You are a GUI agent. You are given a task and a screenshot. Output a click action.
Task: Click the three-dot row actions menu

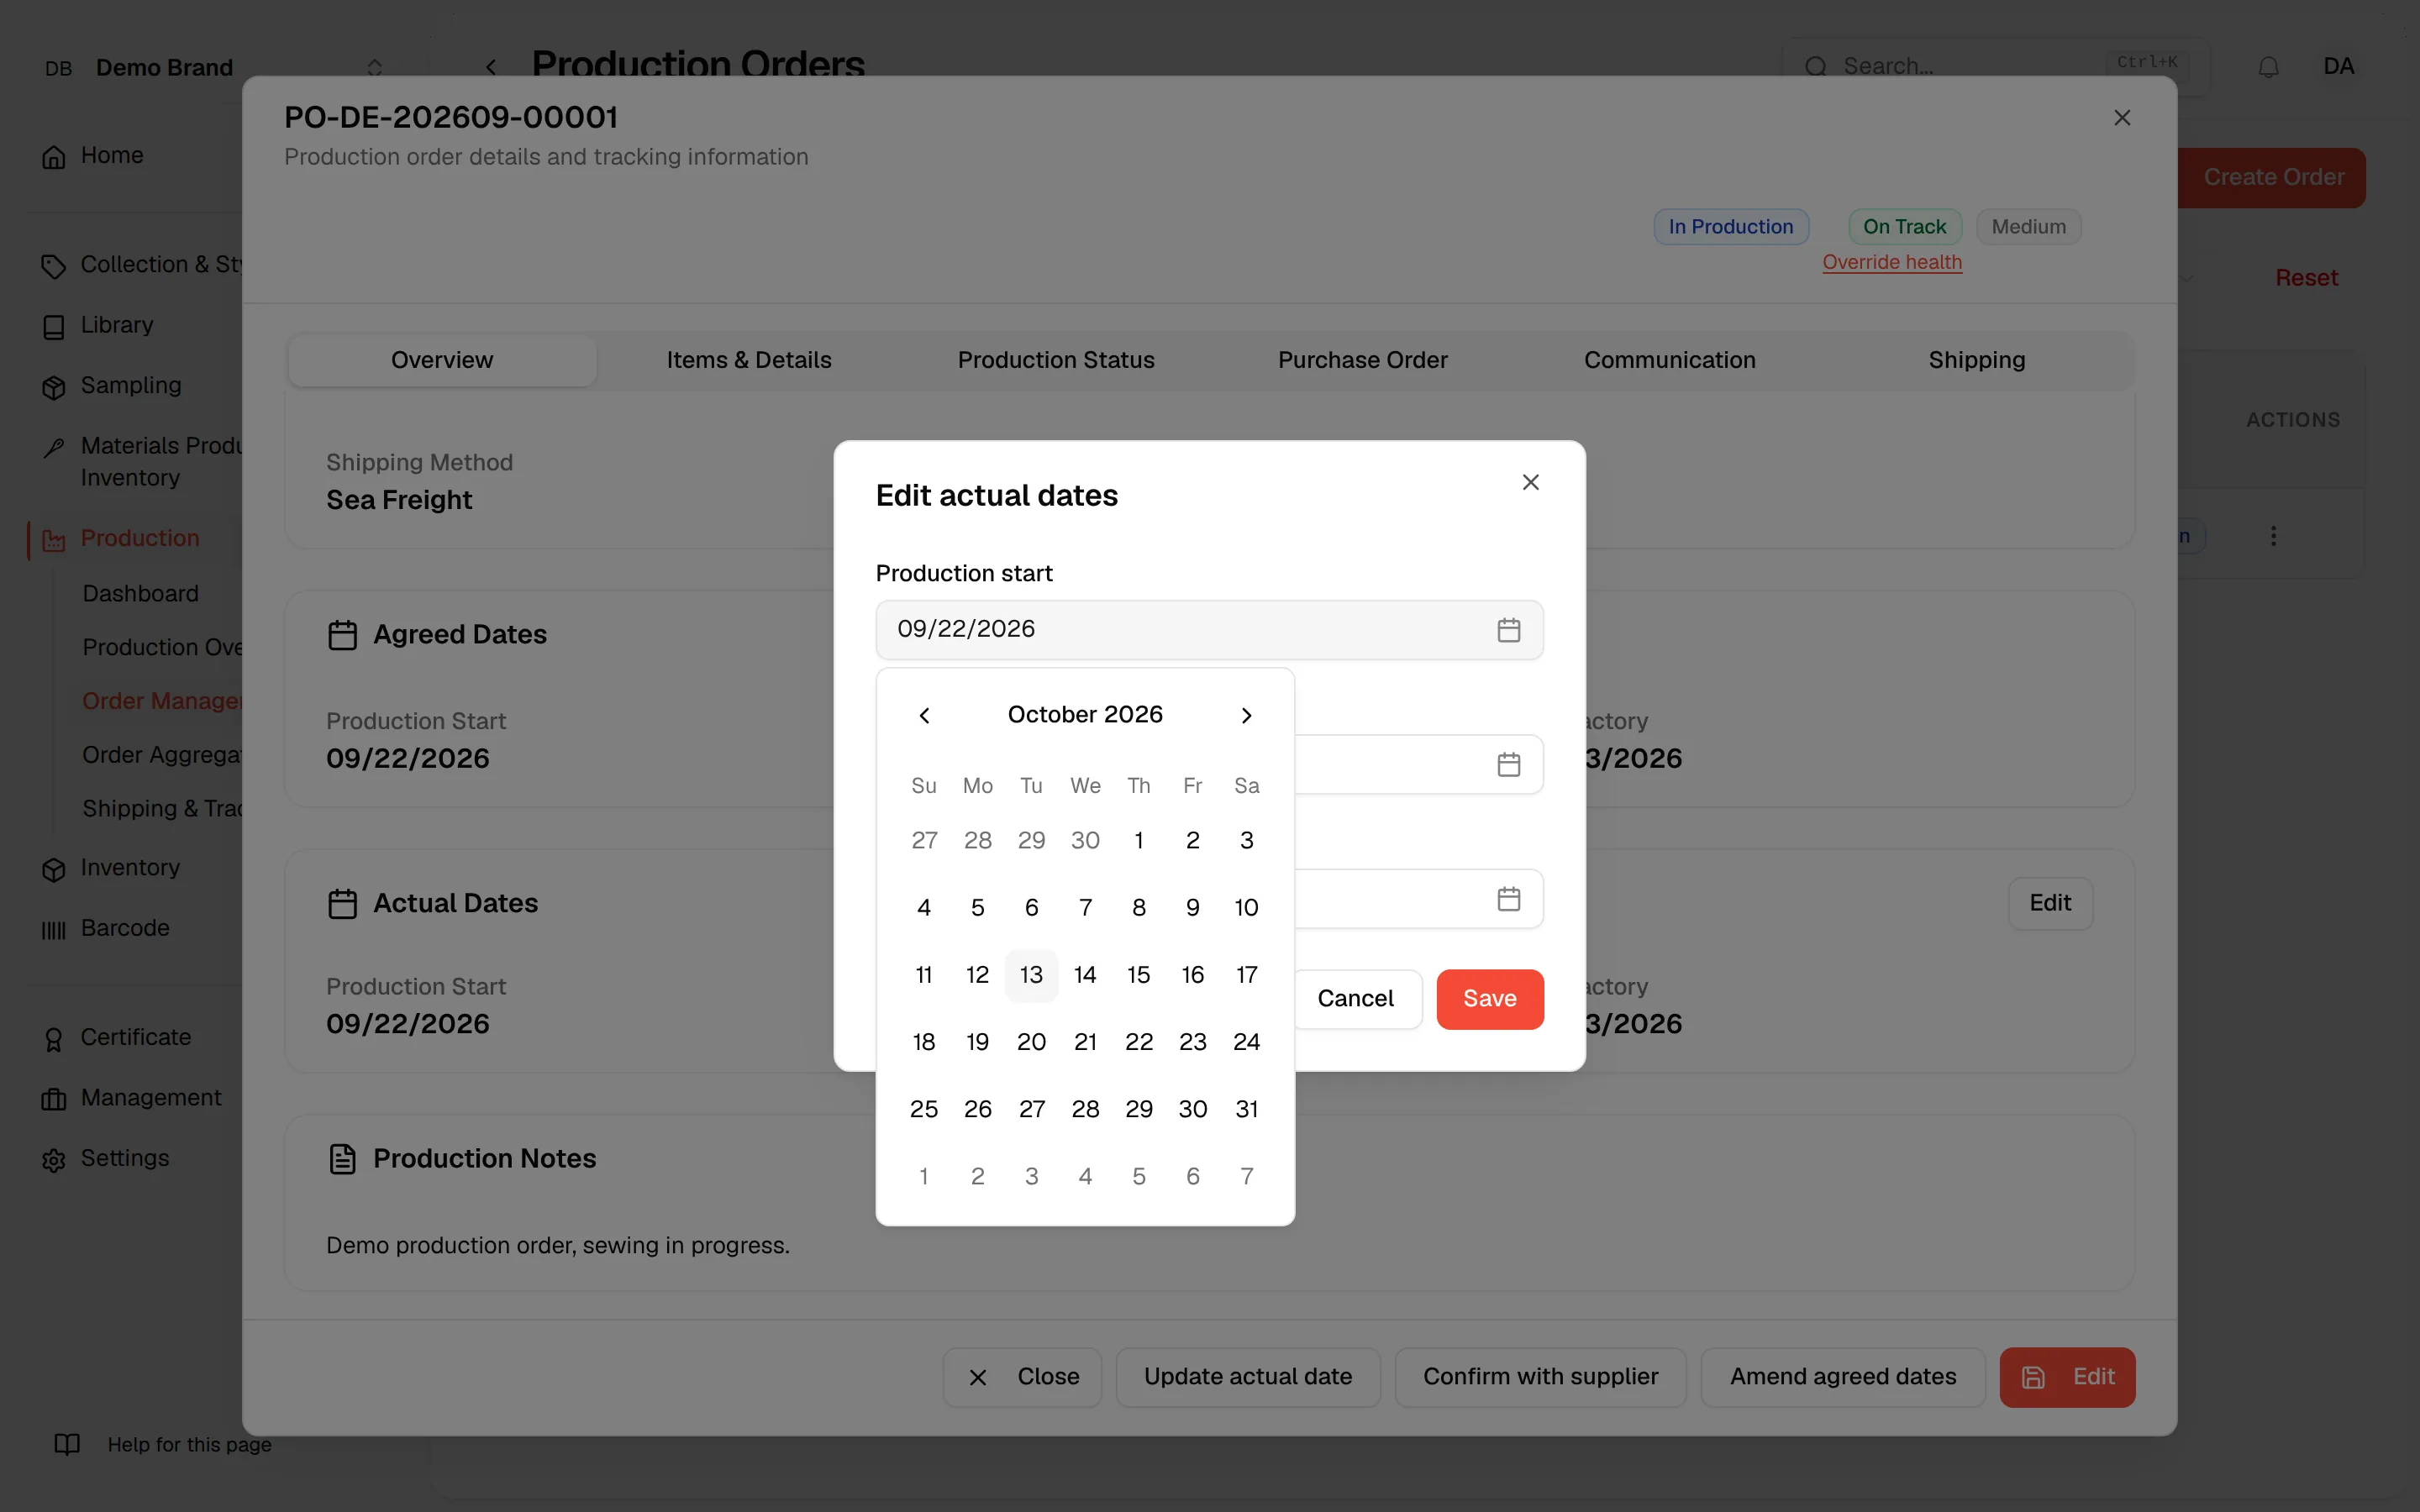(2273, 536)
